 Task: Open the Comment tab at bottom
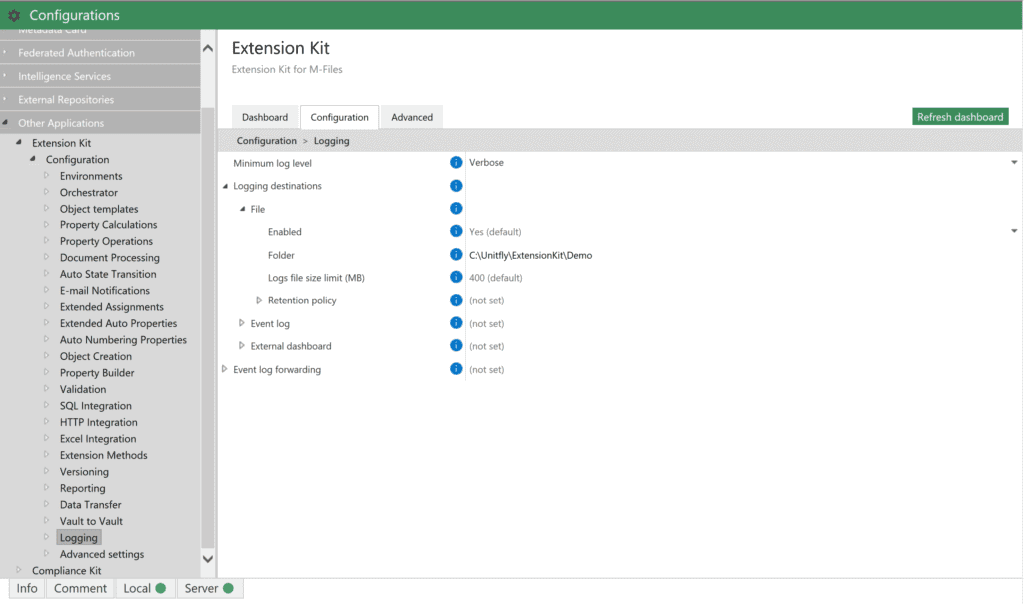point(80,588)
